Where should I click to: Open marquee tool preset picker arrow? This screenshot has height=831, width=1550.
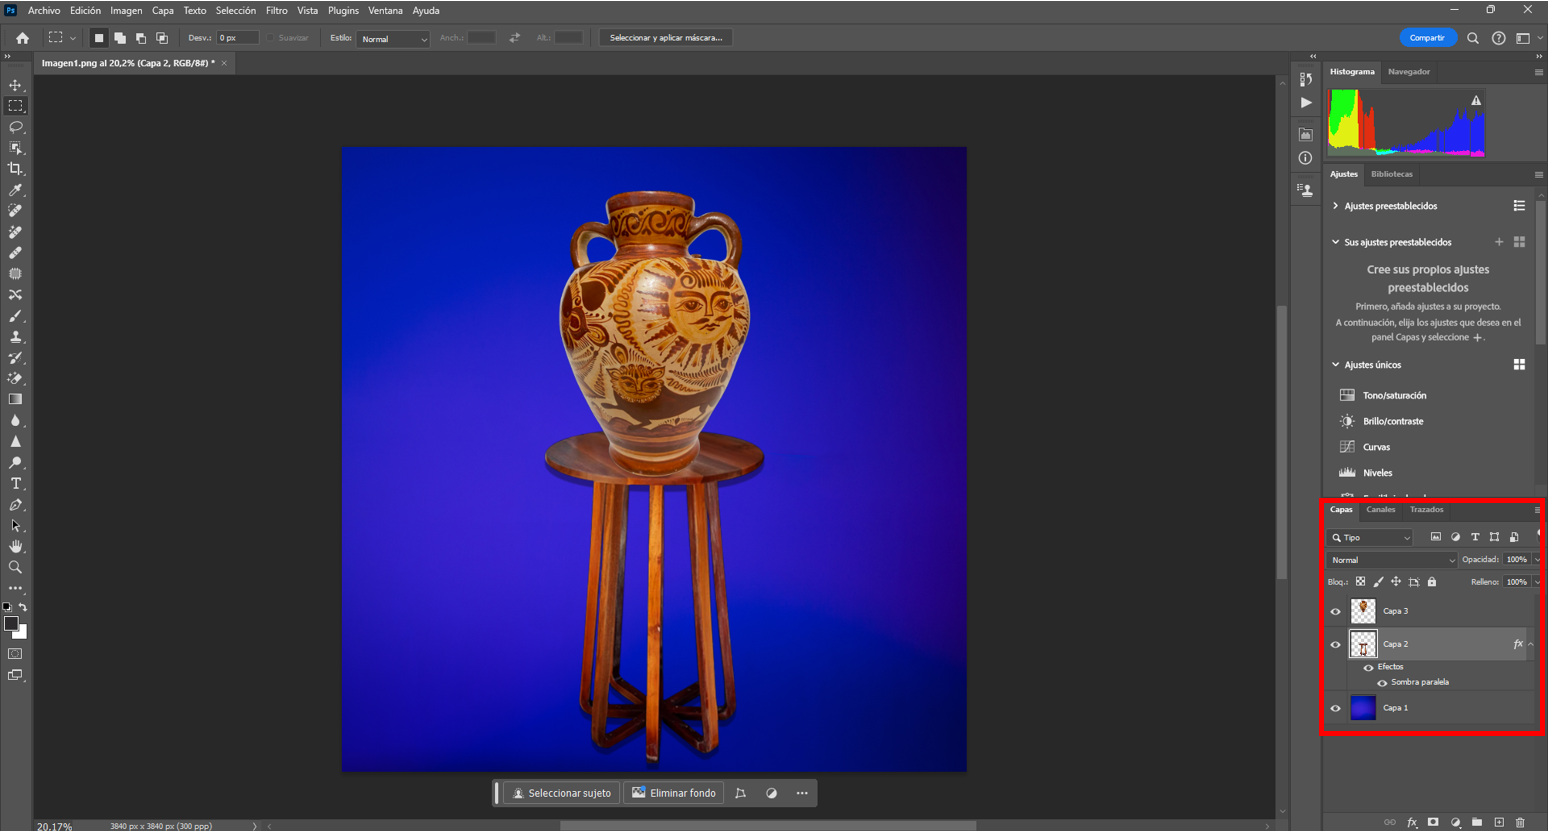point(72,38)
